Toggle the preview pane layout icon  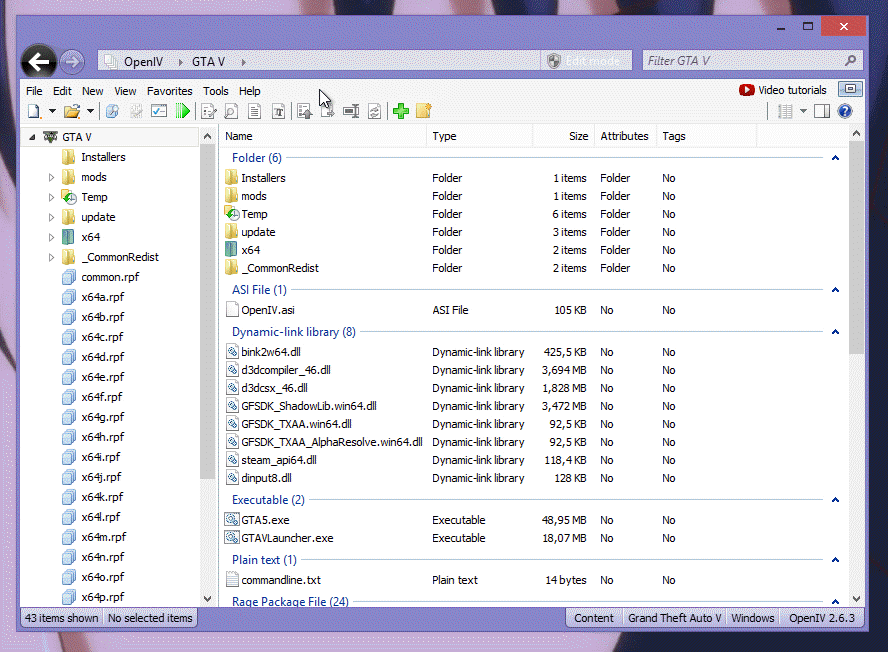pyautogui.click(x=822, y=111)
